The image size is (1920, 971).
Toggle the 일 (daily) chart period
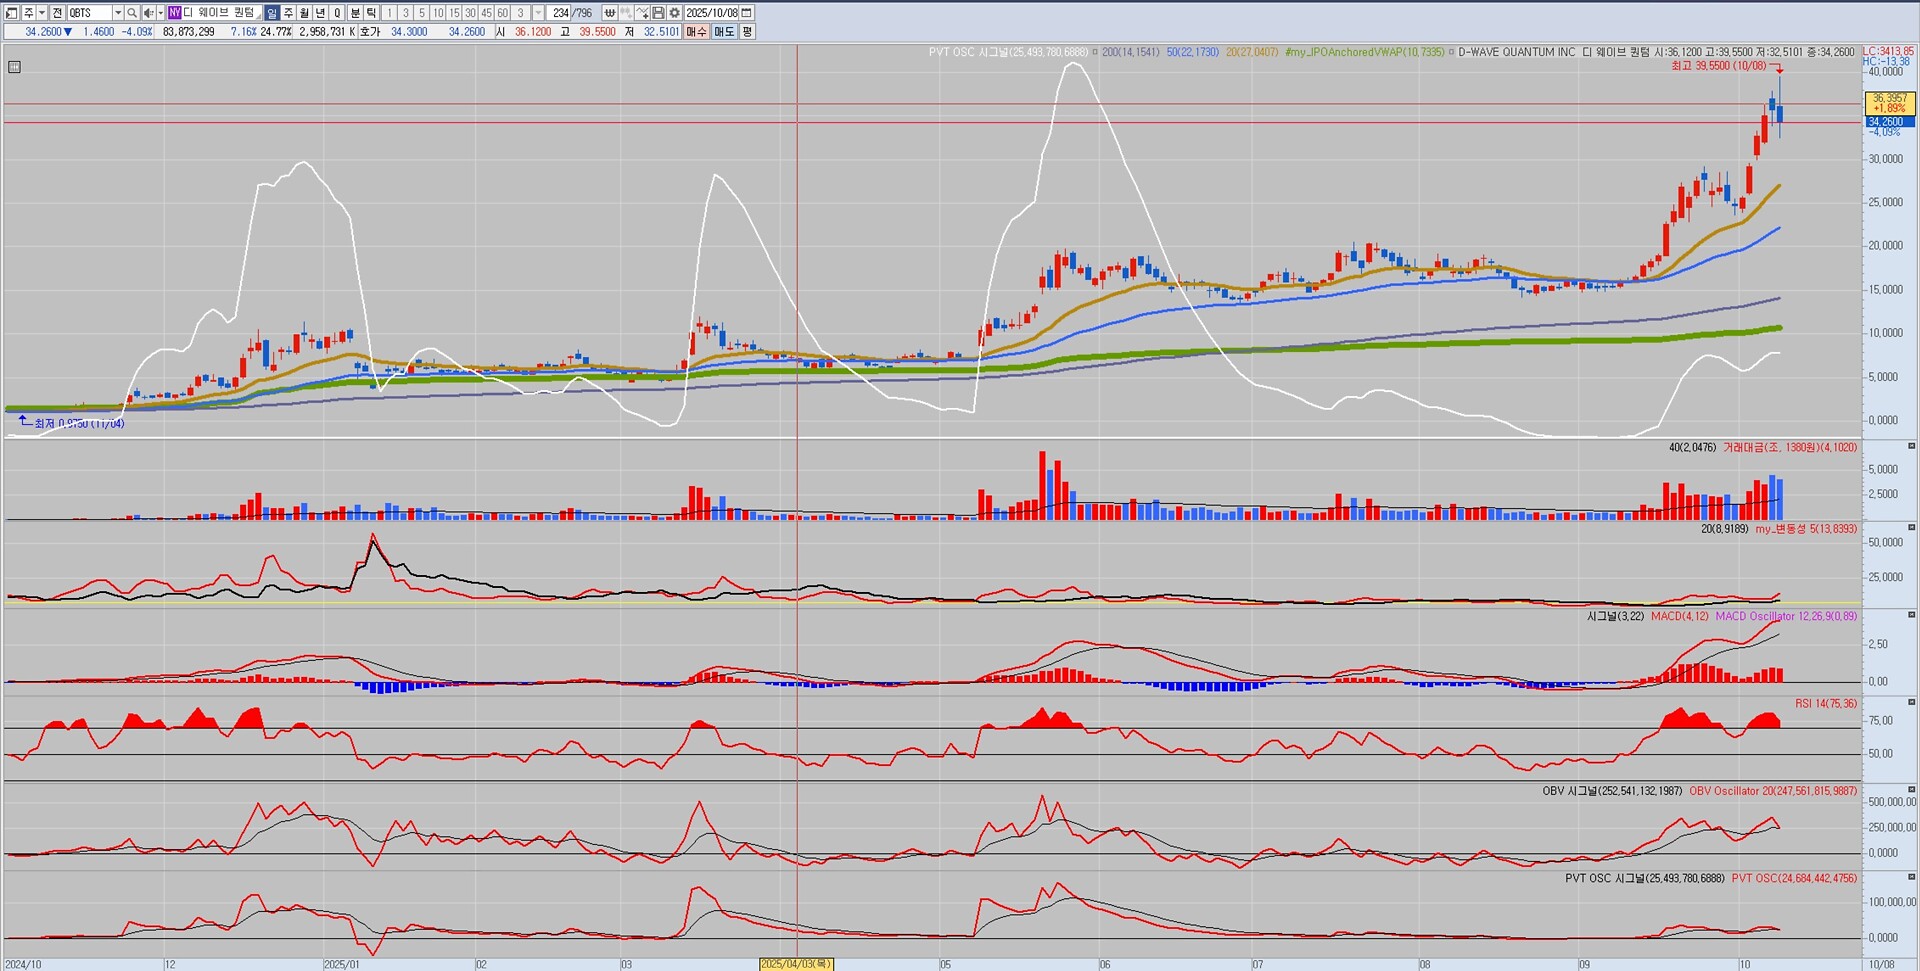(272, 13)
